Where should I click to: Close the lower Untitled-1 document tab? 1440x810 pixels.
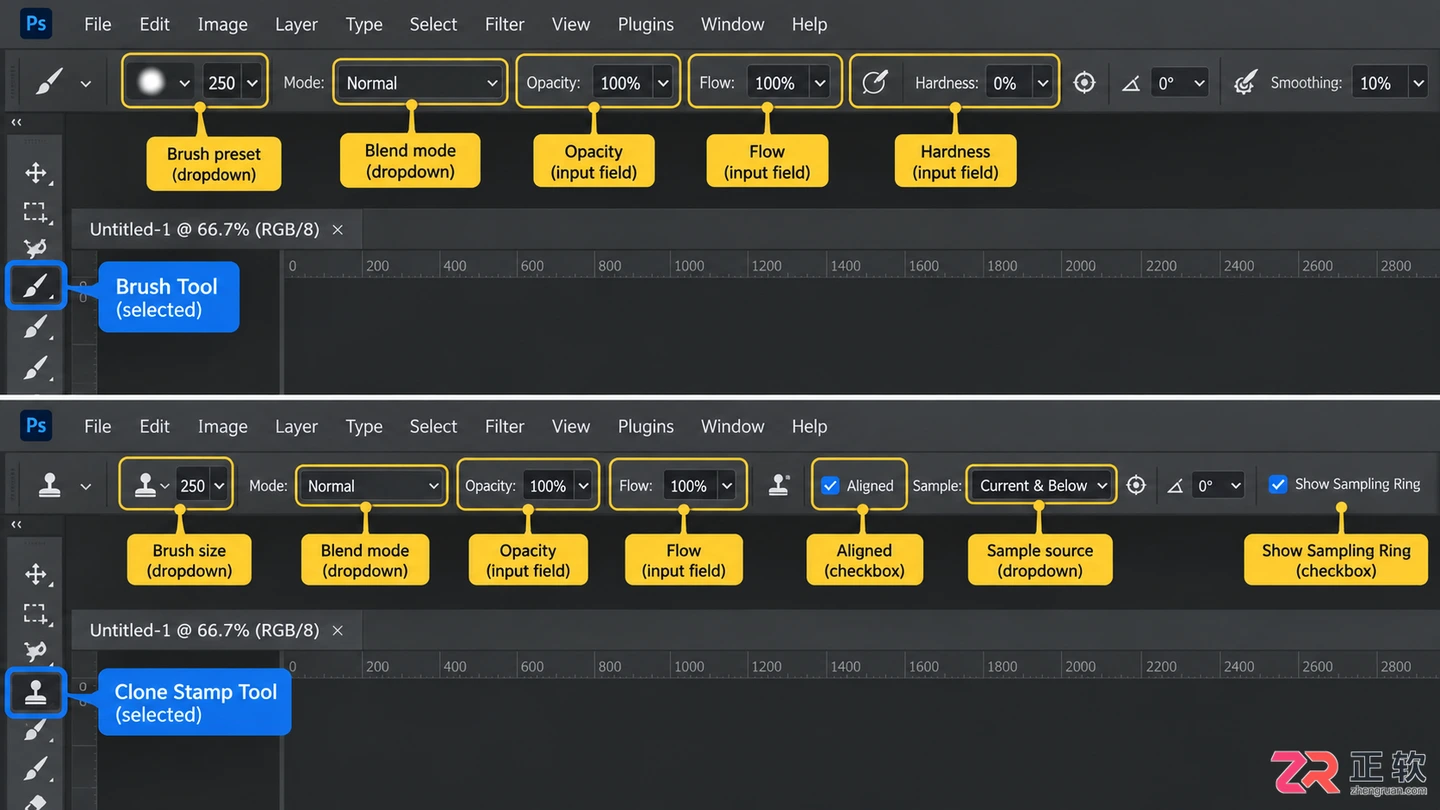click(x=338, y=630)
